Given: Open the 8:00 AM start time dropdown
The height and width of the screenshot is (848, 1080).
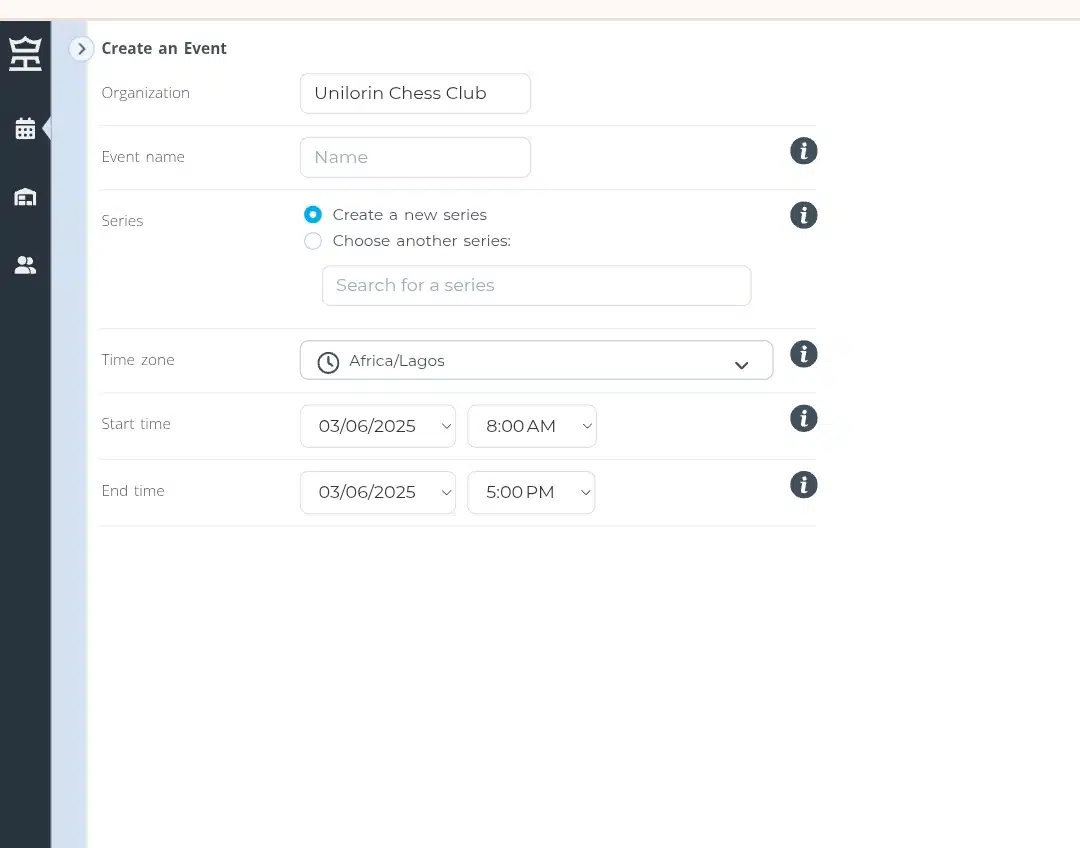Looking at the screenshot, I should tap(532, 426).
